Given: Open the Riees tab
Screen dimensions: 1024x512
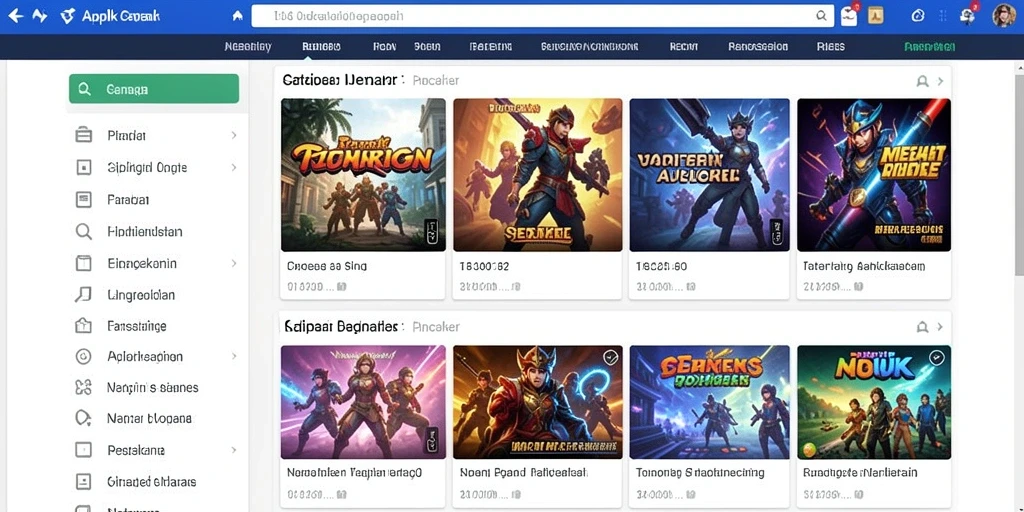Looking at the screenshot, I should coord(830,46).
